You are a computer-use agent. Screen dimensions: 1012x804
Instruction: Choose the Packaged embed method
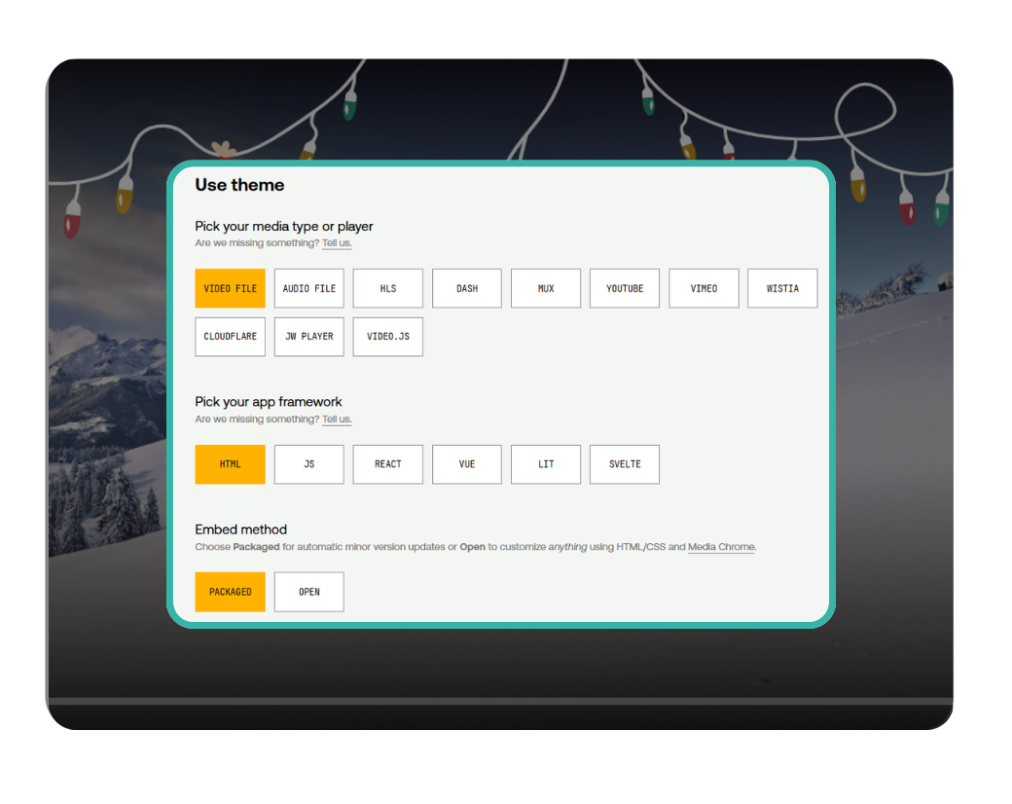tap(230, 592)
